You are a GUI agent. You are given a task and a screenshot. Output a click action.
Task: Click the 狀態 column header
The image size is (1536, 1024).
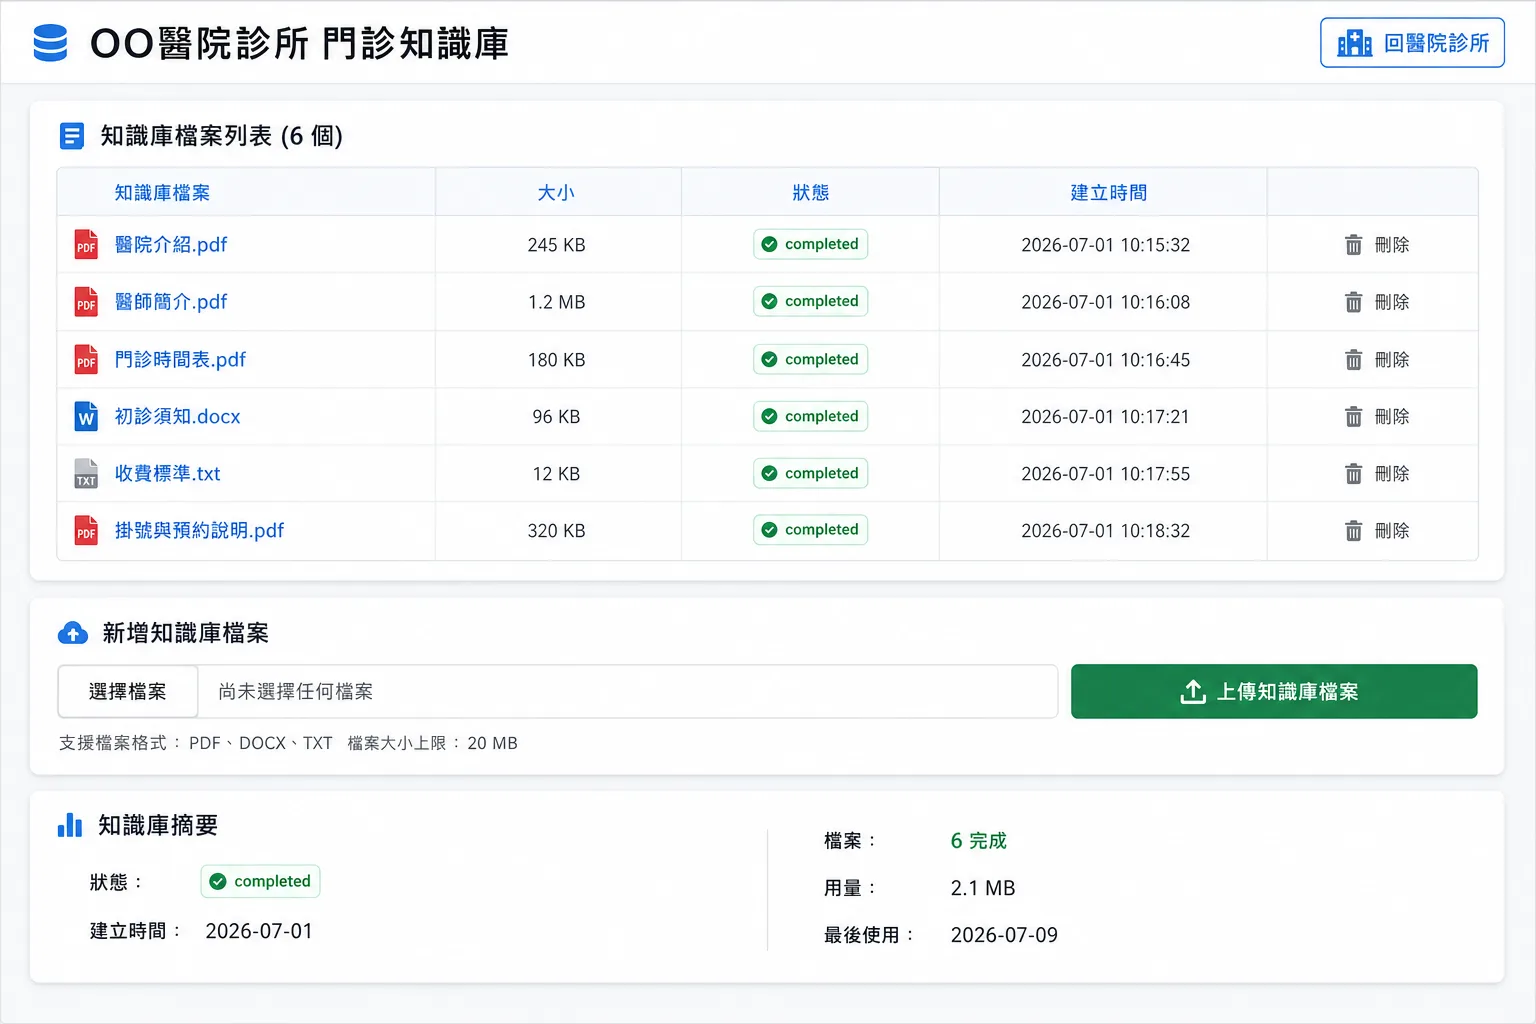(811, 193)
